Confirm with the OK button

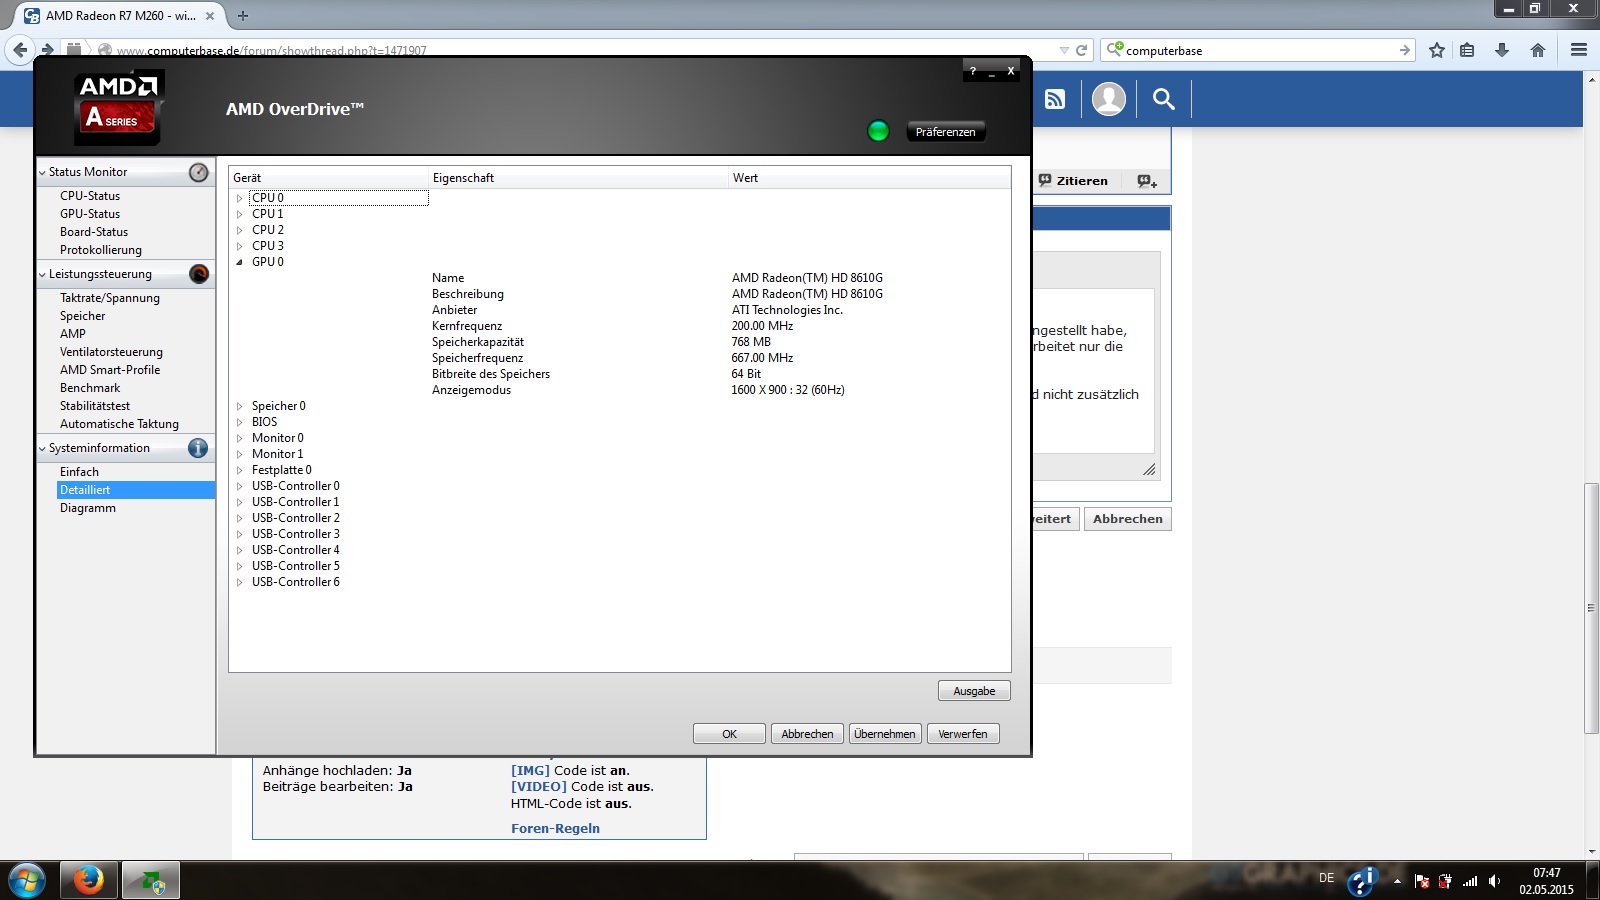point(729,734)
